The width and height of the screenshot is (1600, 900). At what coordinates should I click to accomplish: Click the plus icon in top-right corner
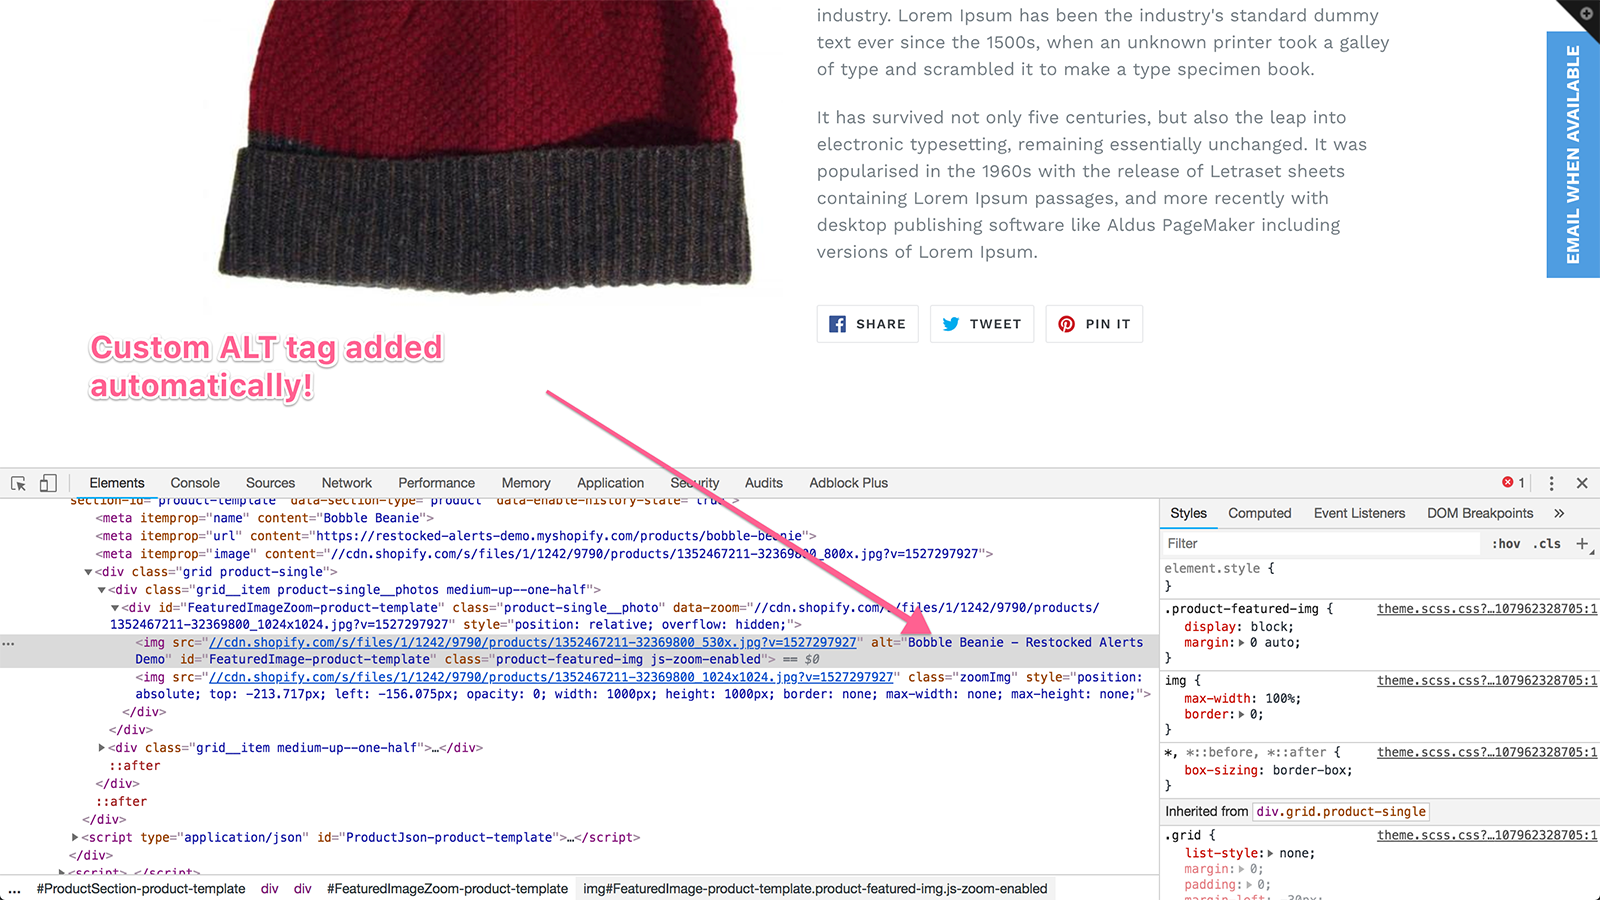(1586, 13)
